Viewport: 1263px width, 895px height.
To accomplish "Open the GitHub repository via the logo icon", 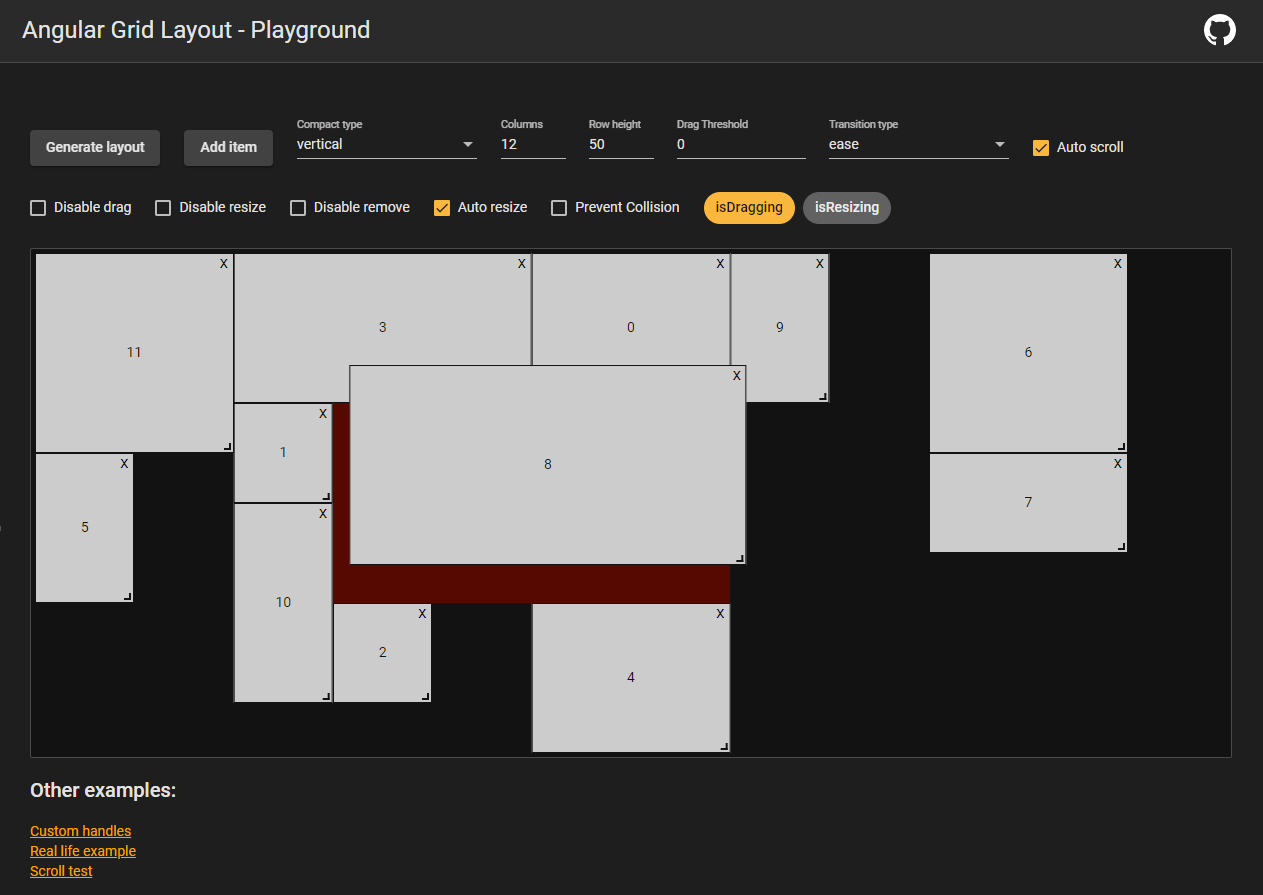I will pos(1220,30).
